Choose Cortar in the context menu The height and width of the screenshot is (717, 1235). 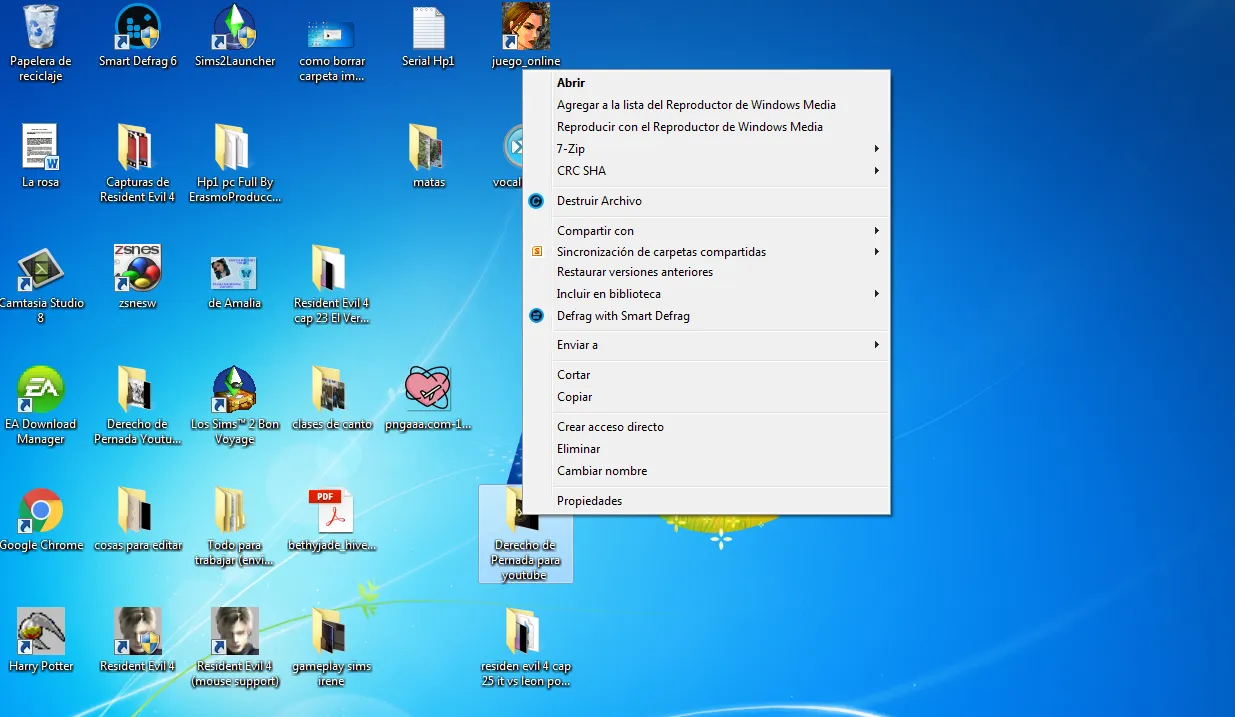click(707, 375)
